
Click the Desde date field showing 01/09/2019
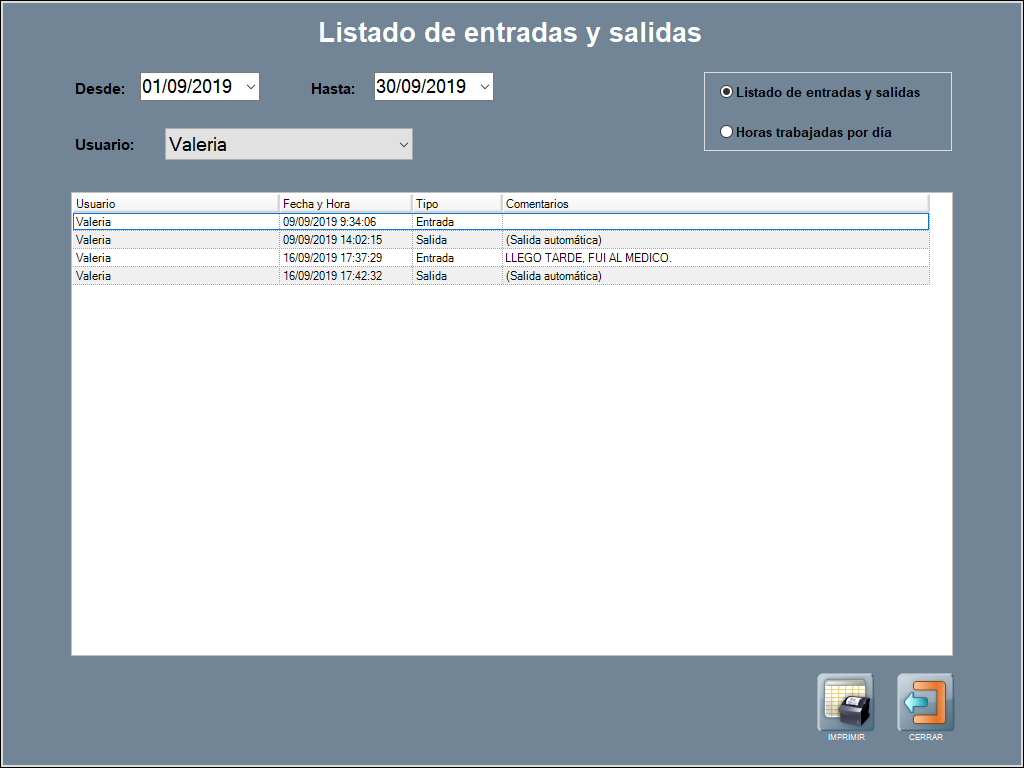coord(188,87)
